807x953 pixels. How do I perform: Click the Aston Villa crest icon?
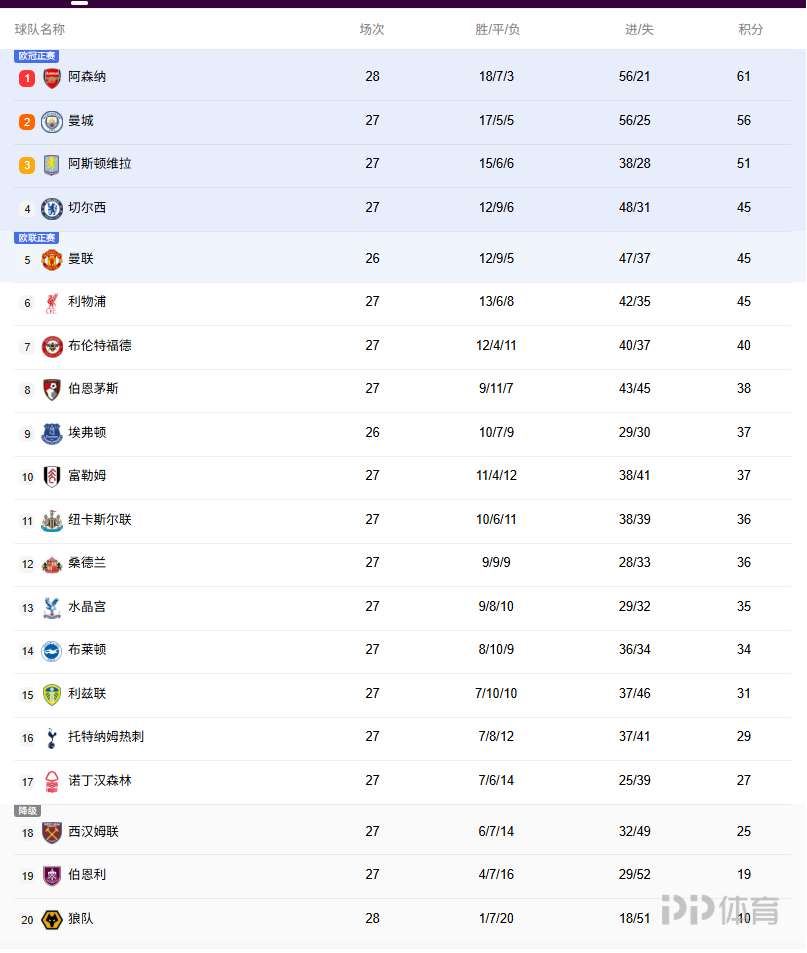tap(52, 165)
